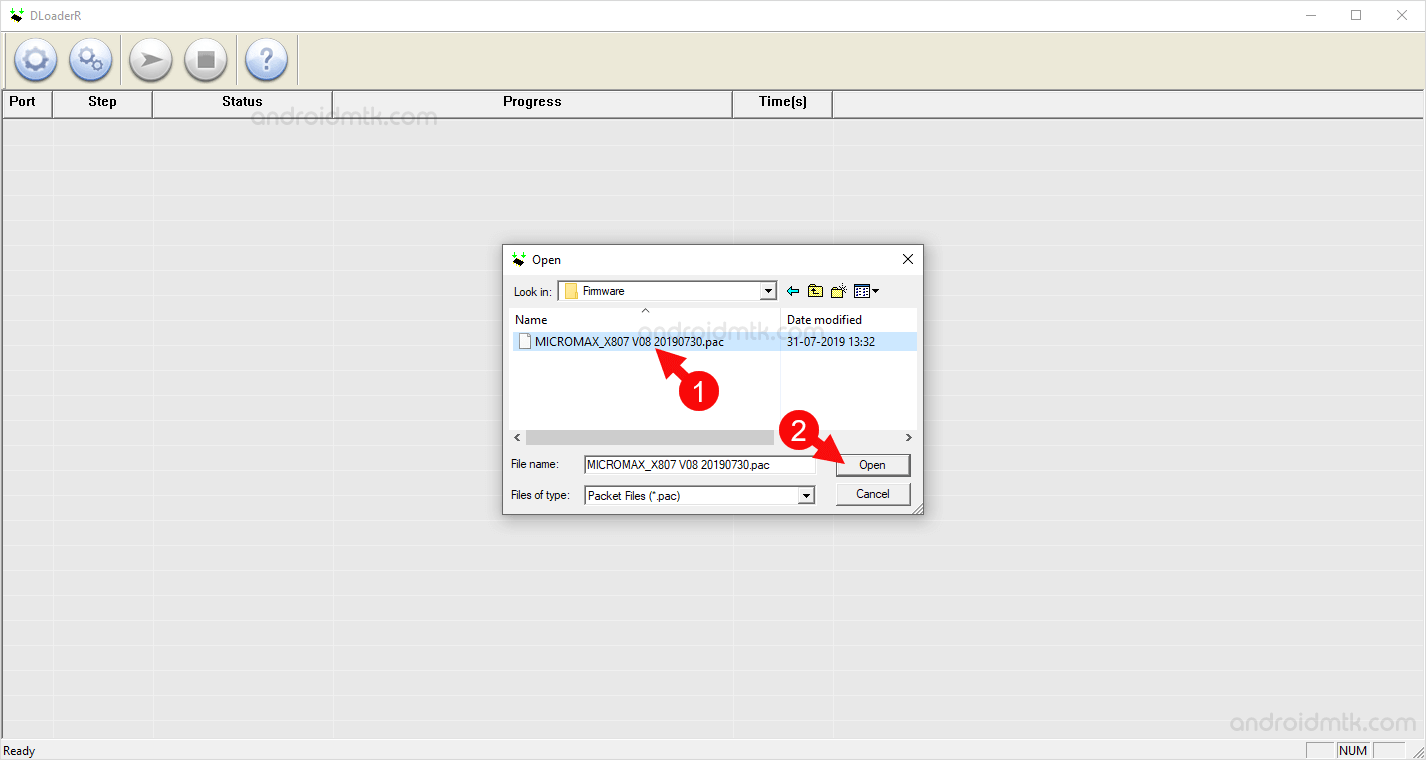
Task: Close the DLoaderR main window
Action: (x=1402, y=15)
